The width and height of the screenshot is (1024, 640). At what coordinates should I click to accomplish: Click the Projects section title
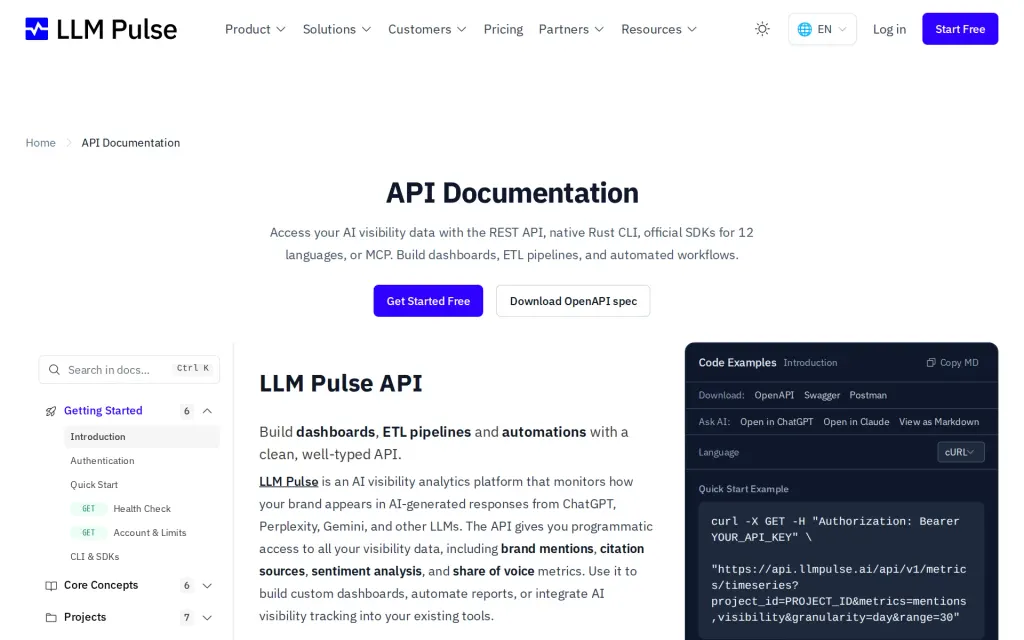pyautogui.click(x=85, y=617)
